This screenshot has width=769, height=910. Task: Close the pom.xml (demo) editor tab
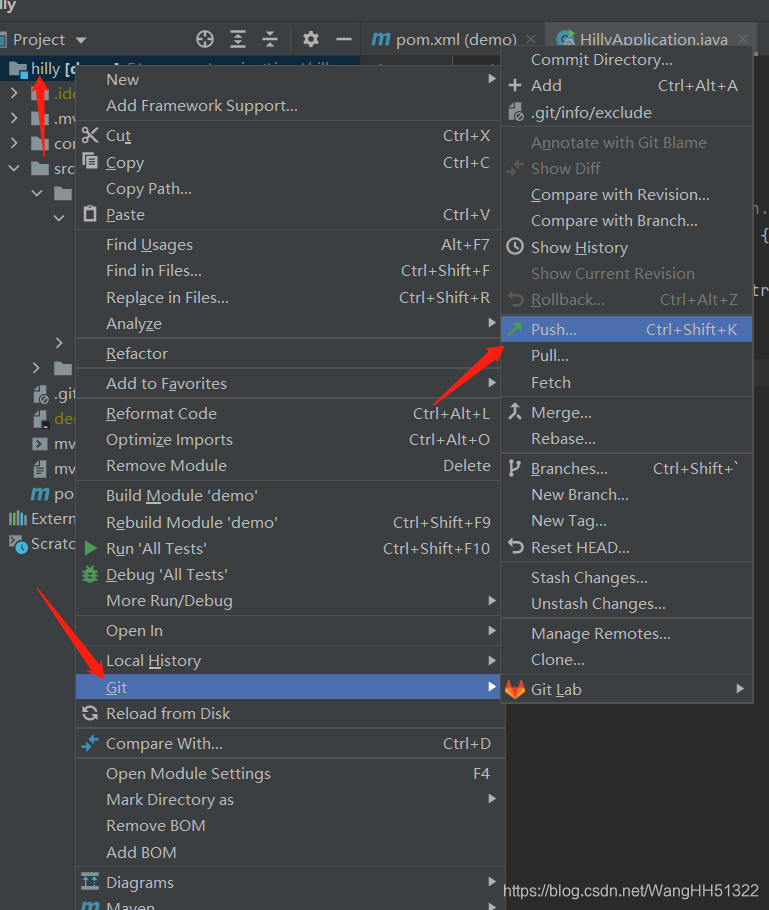tap(530, 38)
